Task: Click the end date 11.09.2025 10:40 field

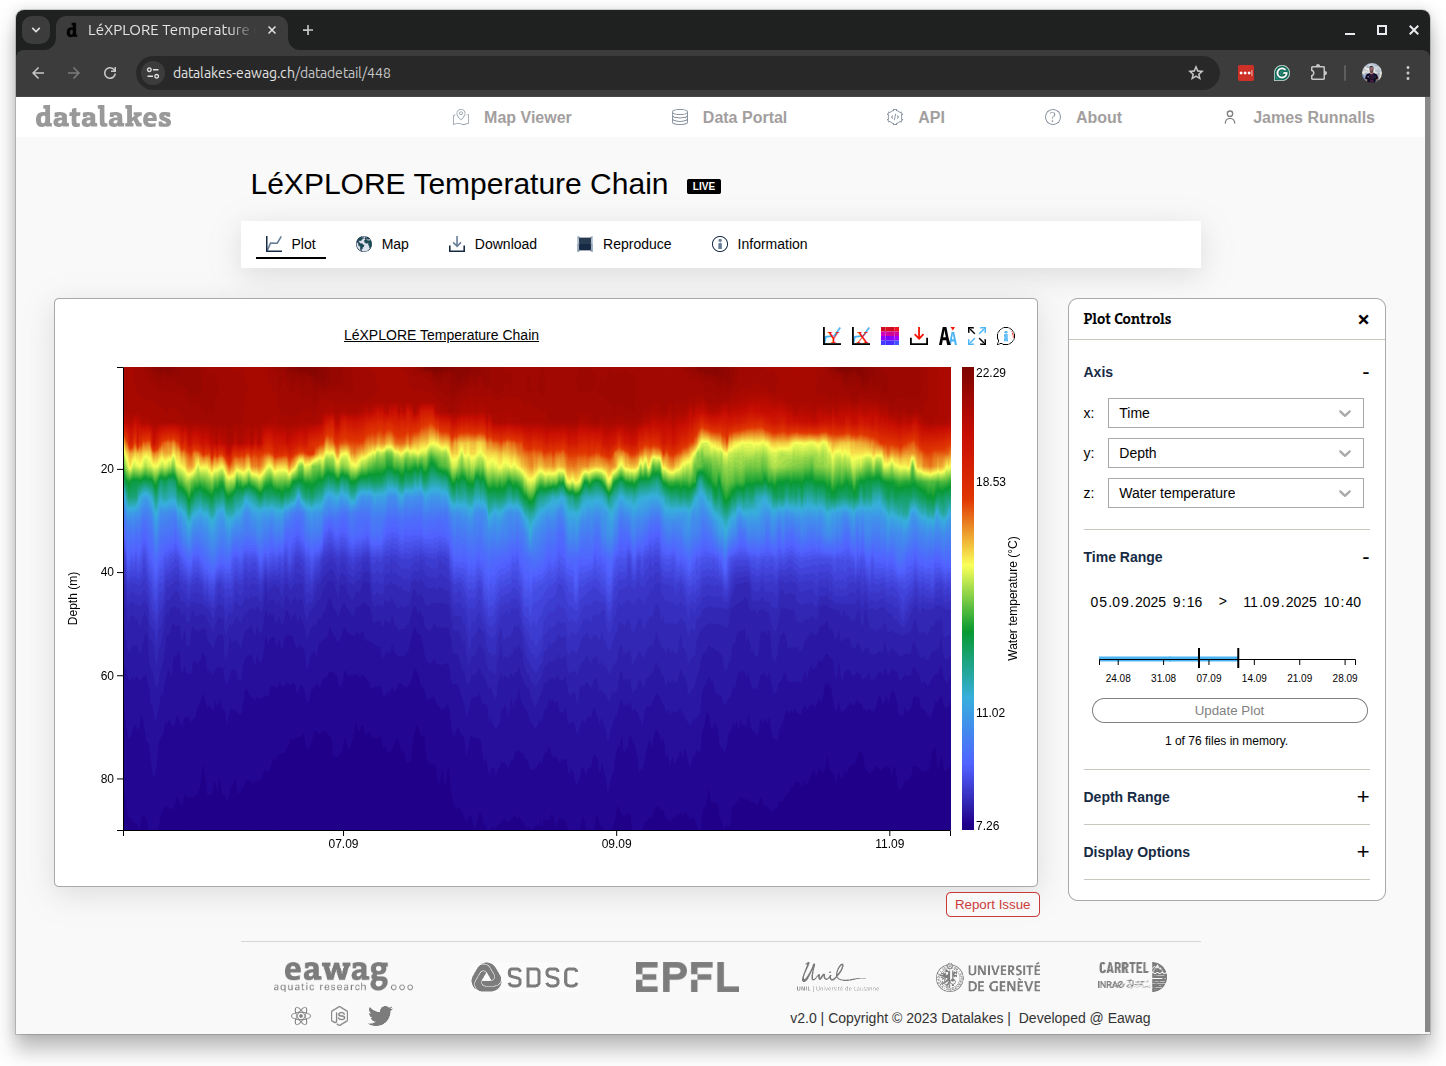Action: [x=1302, y=602]
